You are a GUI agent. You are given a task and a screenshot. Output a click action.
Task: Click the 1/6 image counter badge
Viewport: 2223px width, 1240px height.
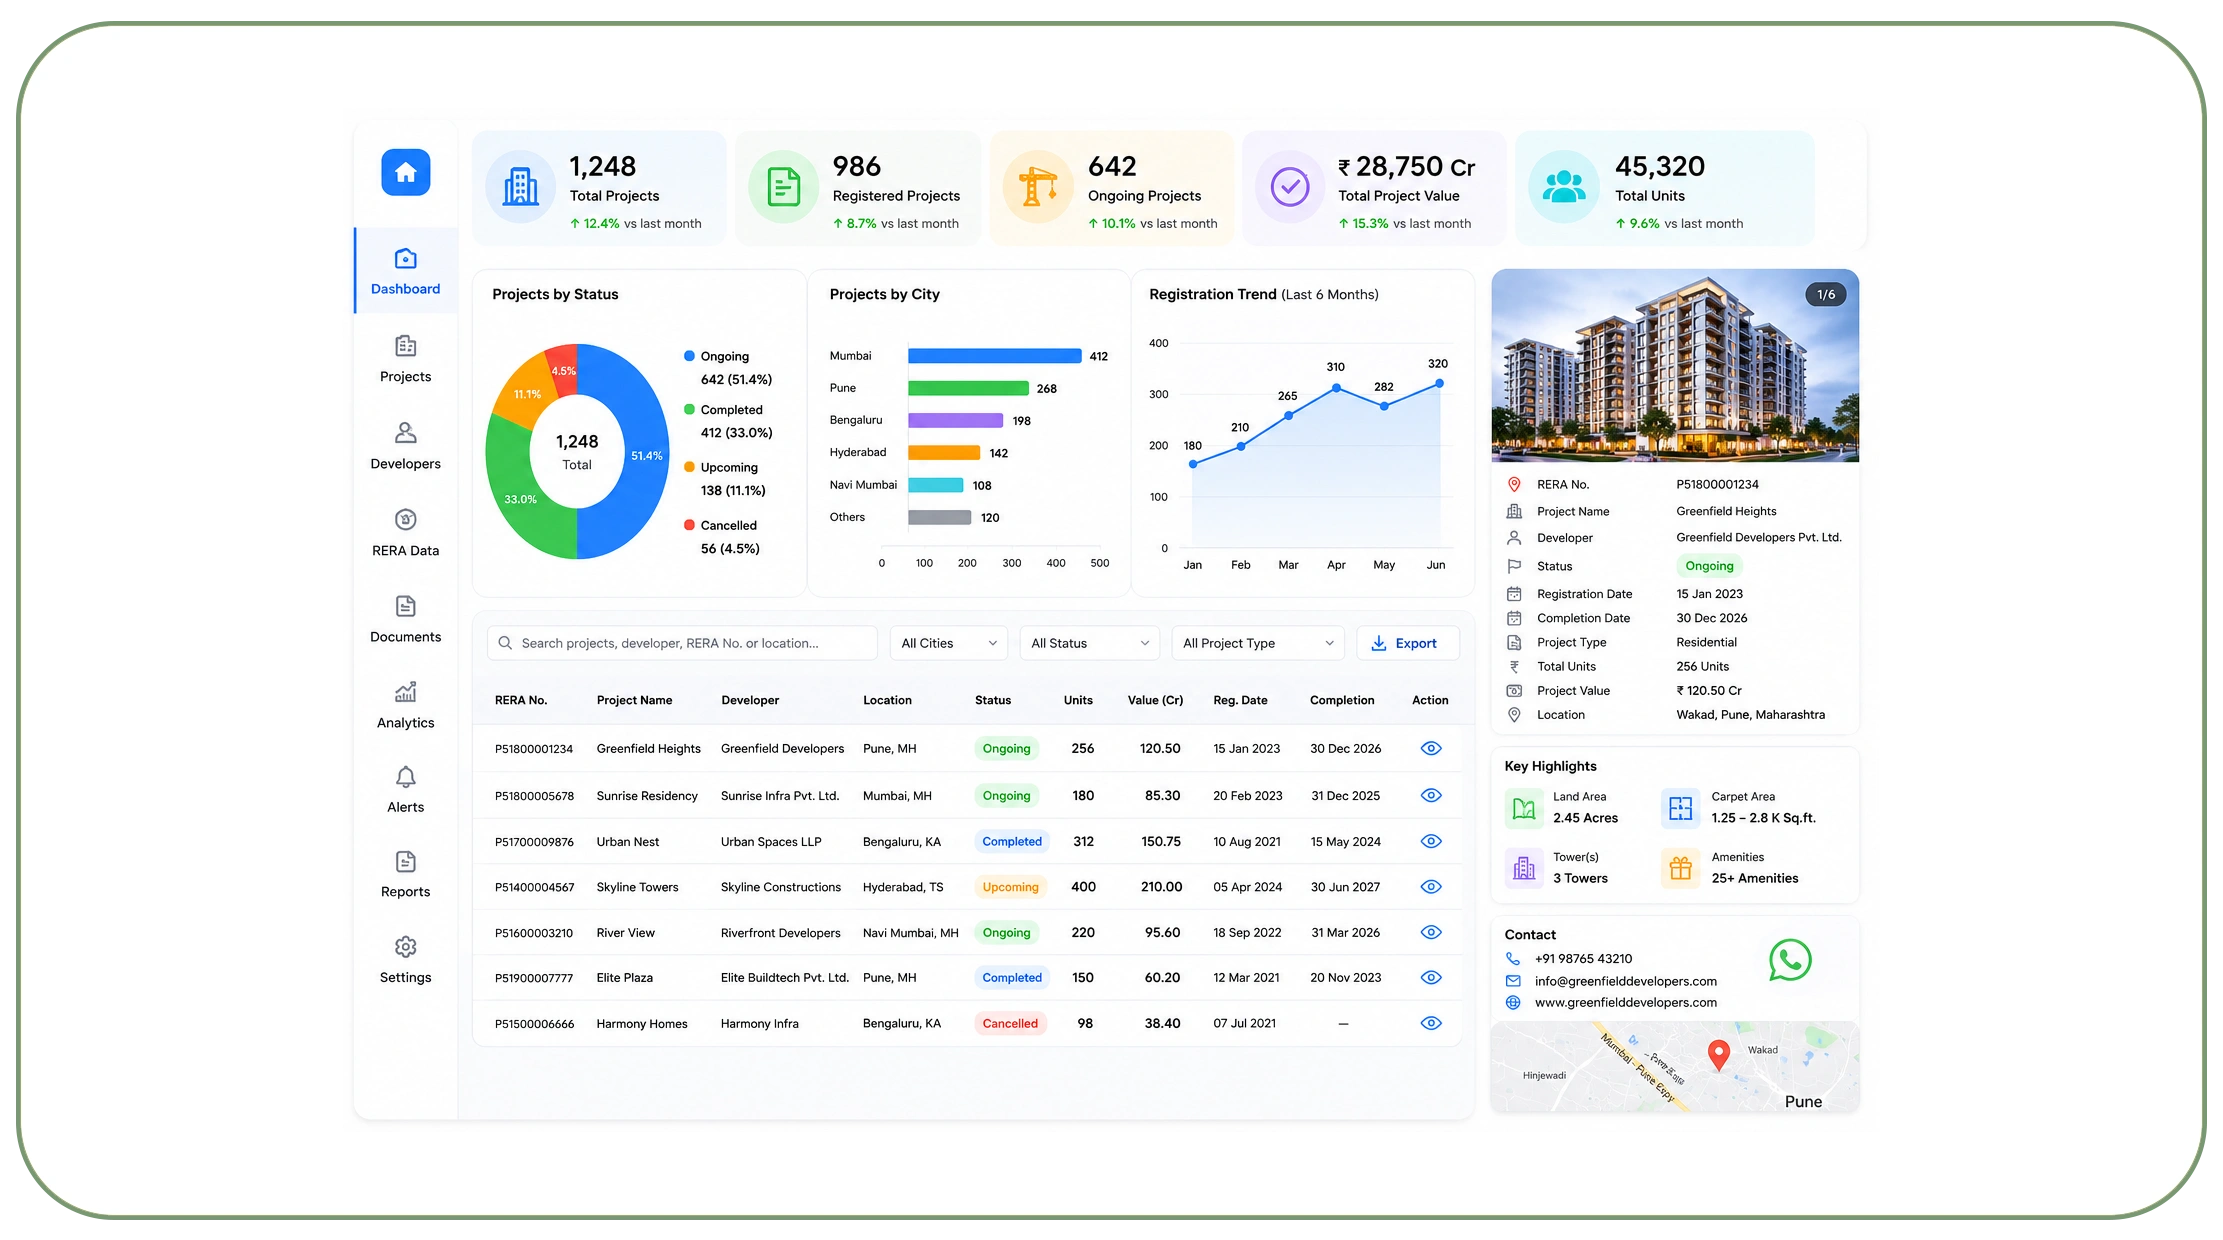click(x=1825, y=294)
